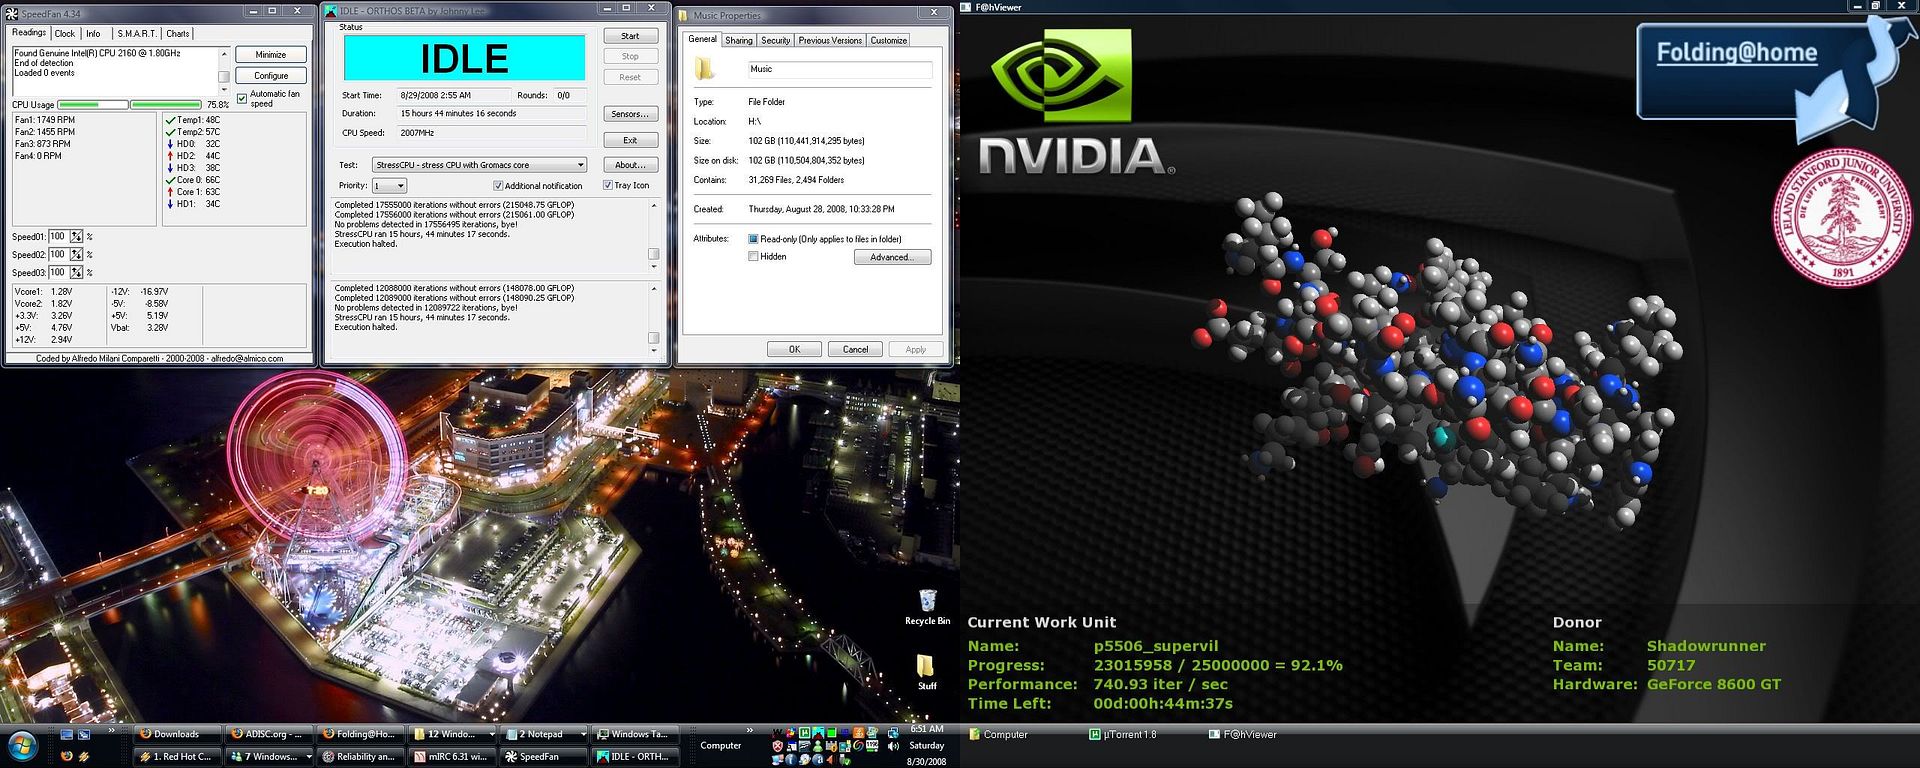Switch to SpeedFan via its taskbar button
The width and height of the screenshot is (1920, 768).
click(545, 756)
